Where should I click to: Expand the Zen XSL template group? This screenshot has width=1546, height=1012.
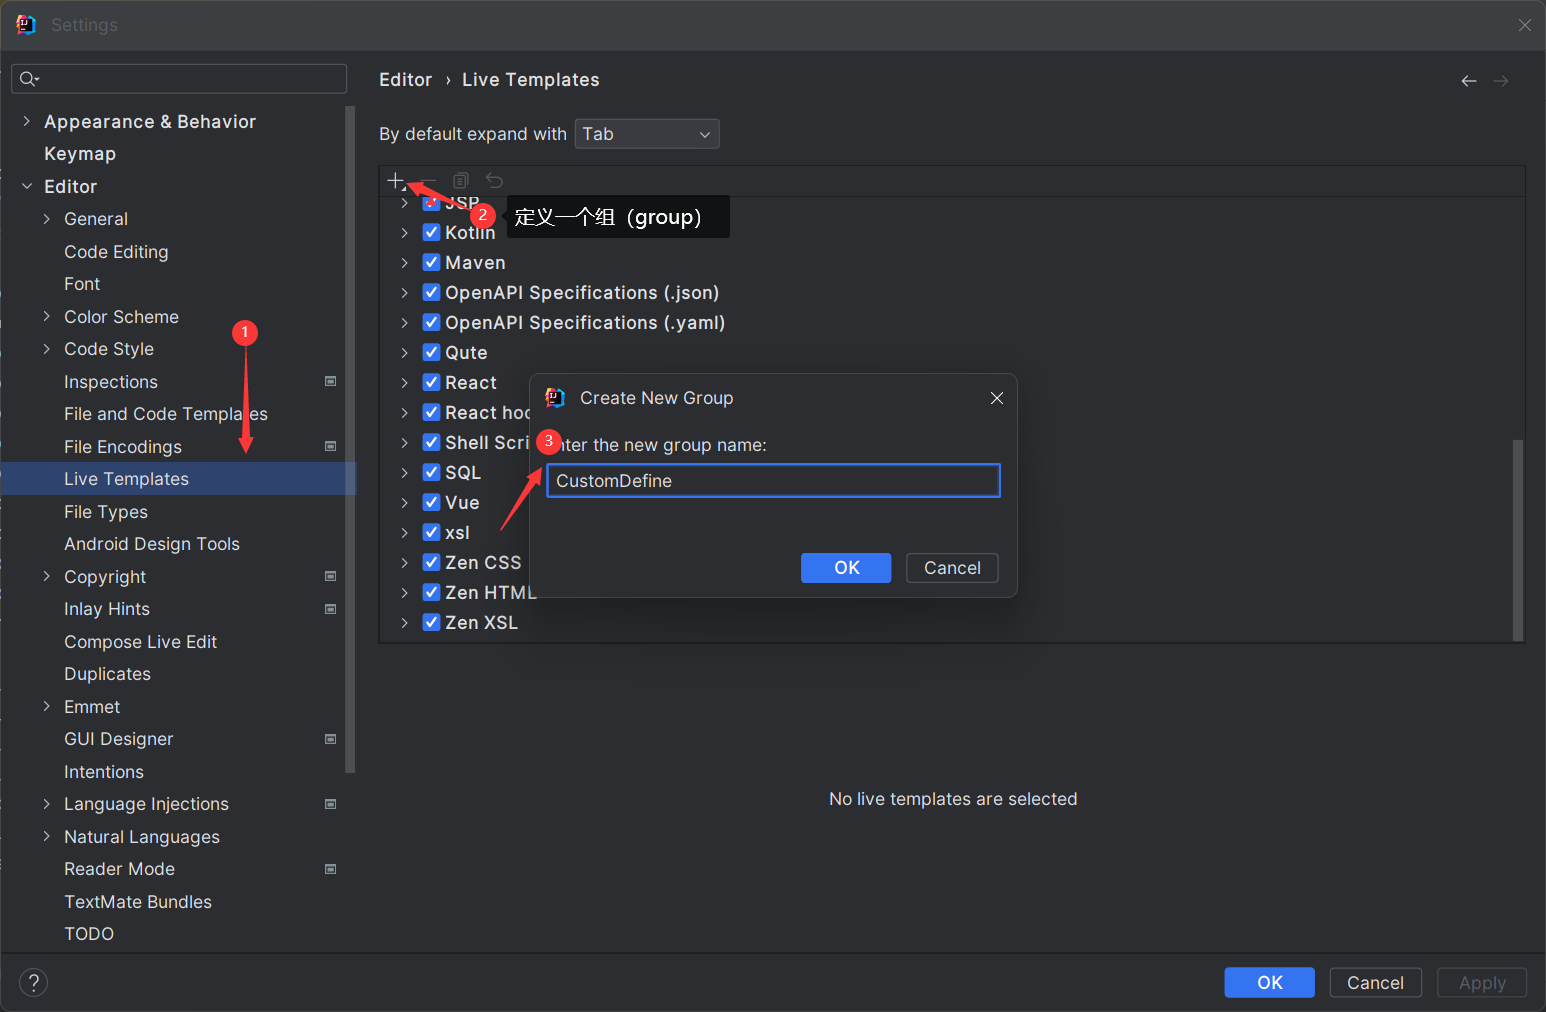coord(404,622)
